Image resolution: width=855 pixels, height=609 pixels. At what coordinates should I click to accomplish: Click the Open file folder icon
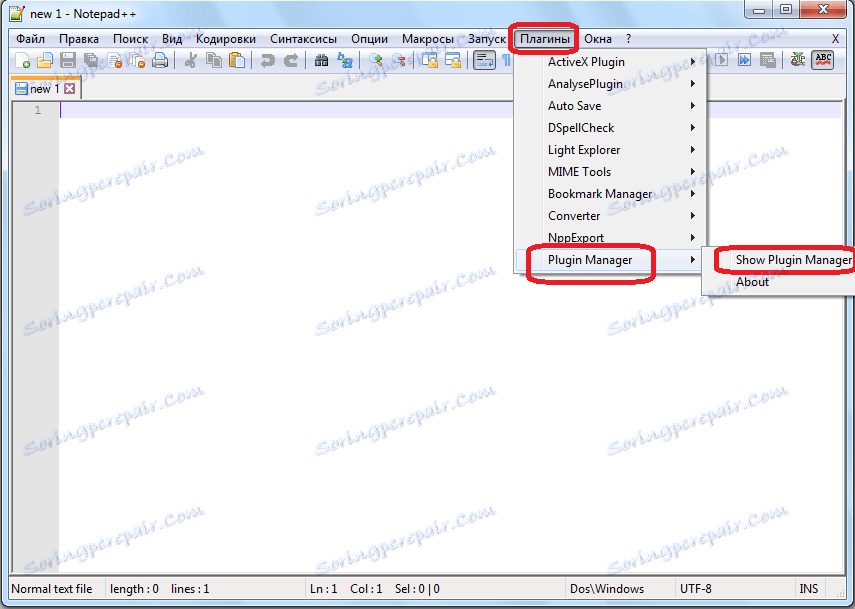point(45,60)
